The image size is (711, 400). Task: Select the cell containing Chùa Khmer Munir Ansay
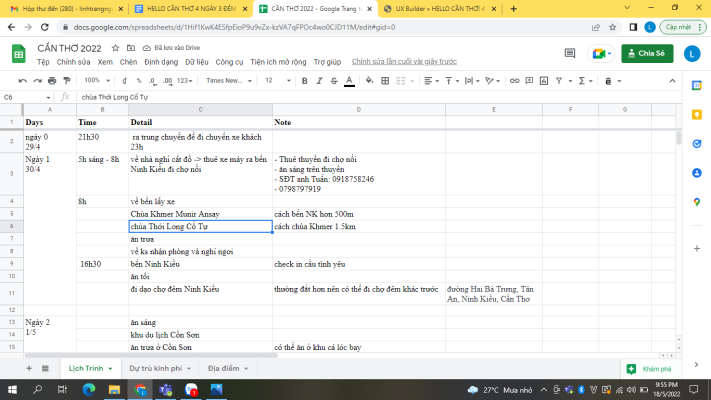coord(200,214)
